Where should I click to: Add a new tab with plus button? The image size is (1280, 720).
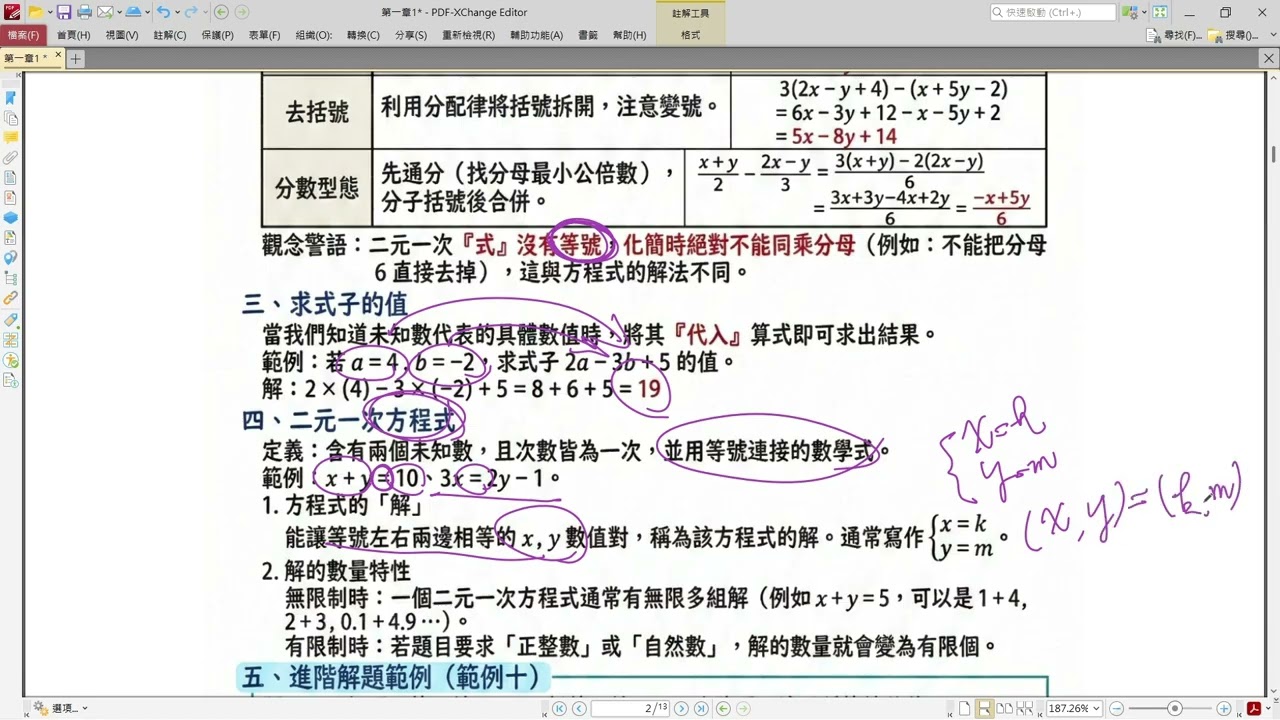click(x=75, y=59)
